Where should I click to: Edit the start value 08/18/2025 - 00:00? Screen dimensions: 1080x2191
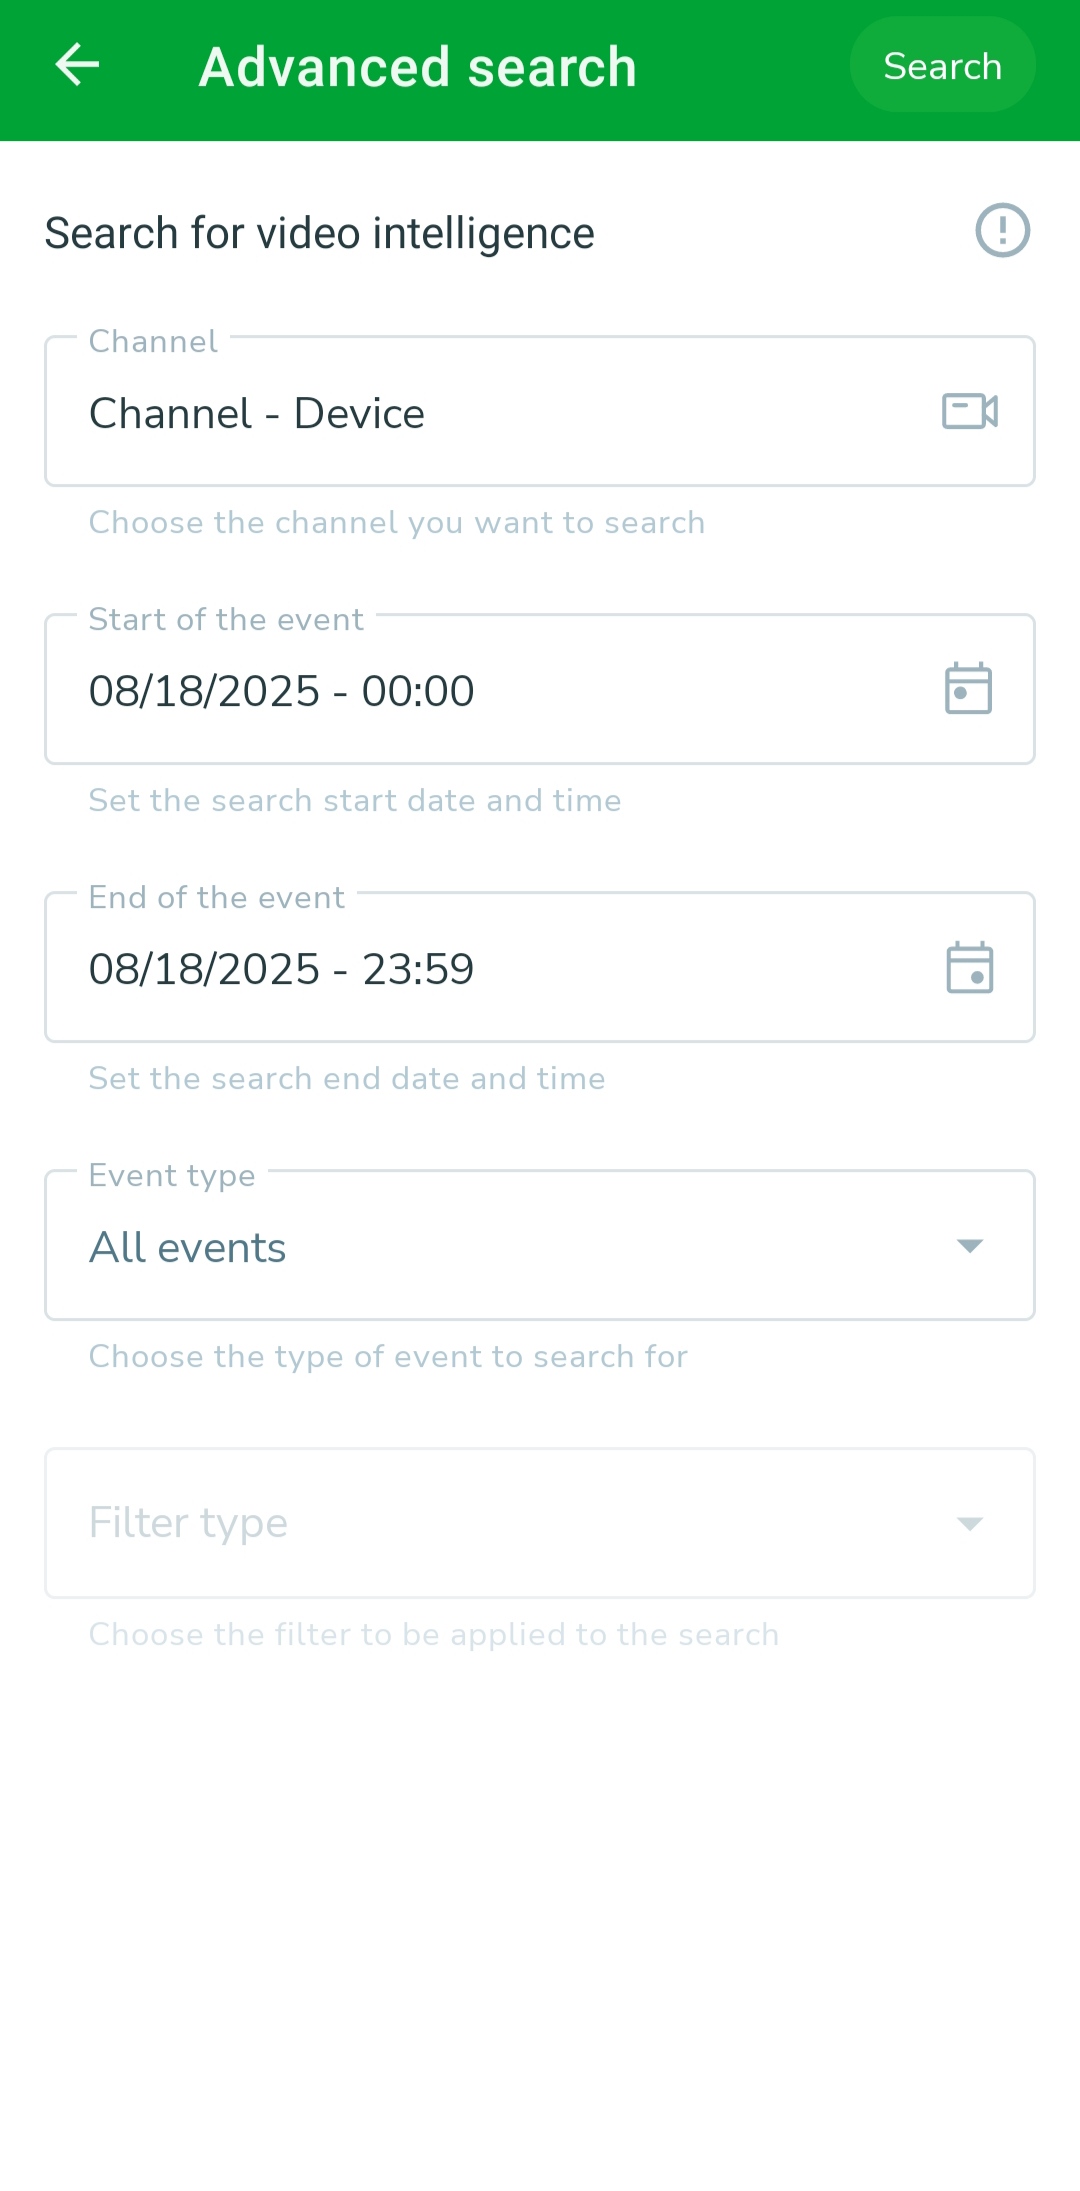[281, 691]
